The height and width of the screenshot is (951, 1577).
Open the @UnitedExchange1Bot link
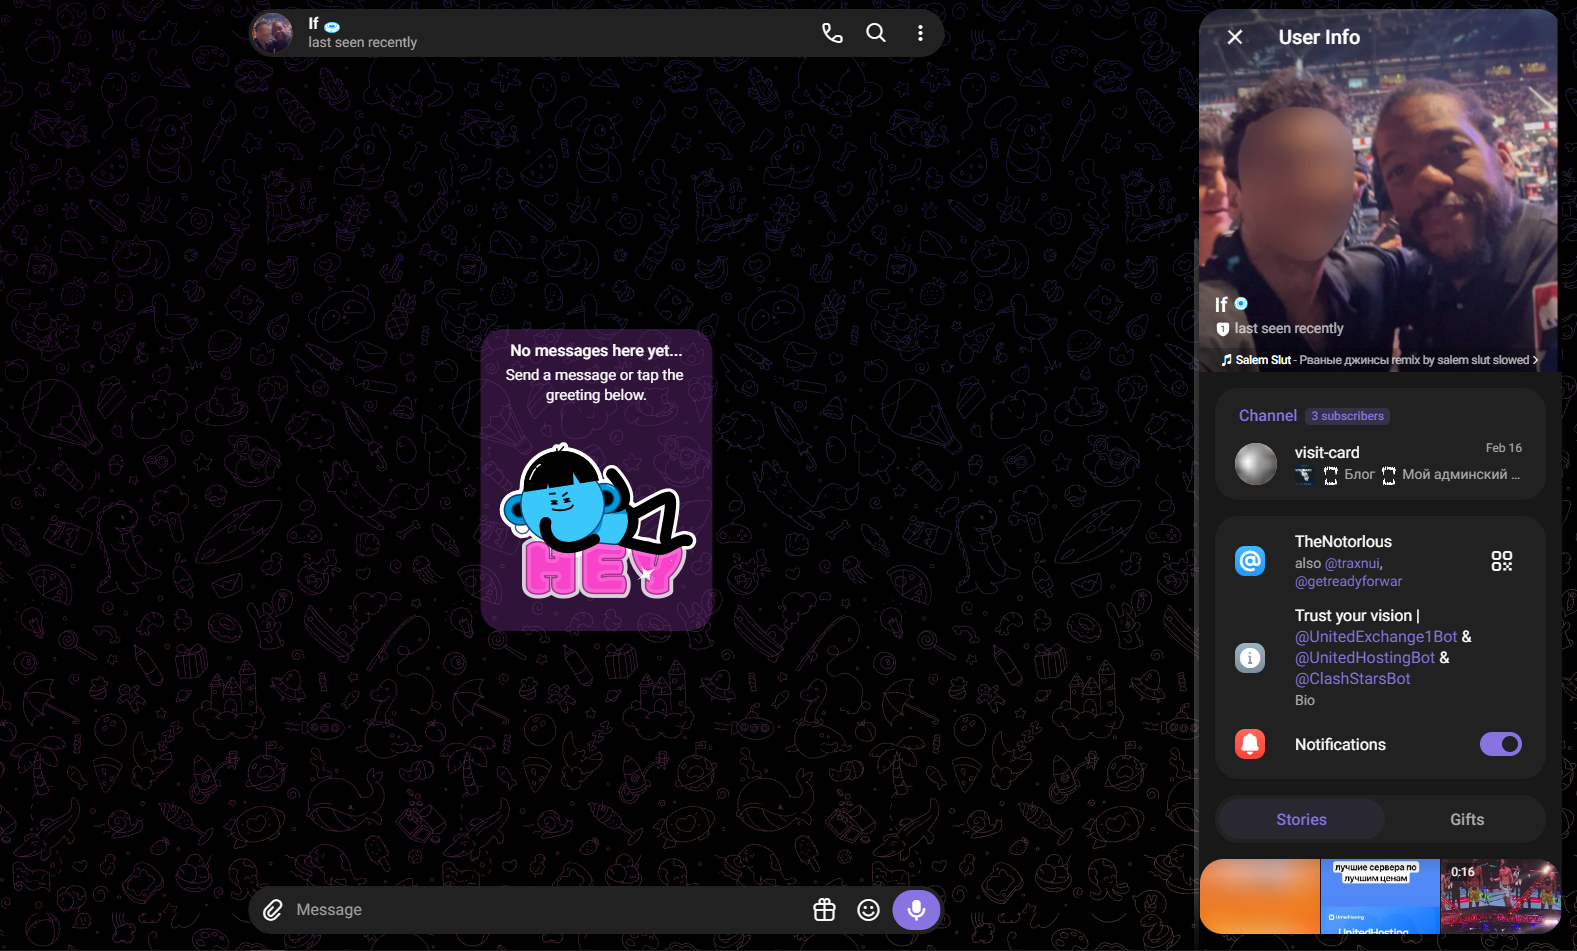pos(1376,636)
